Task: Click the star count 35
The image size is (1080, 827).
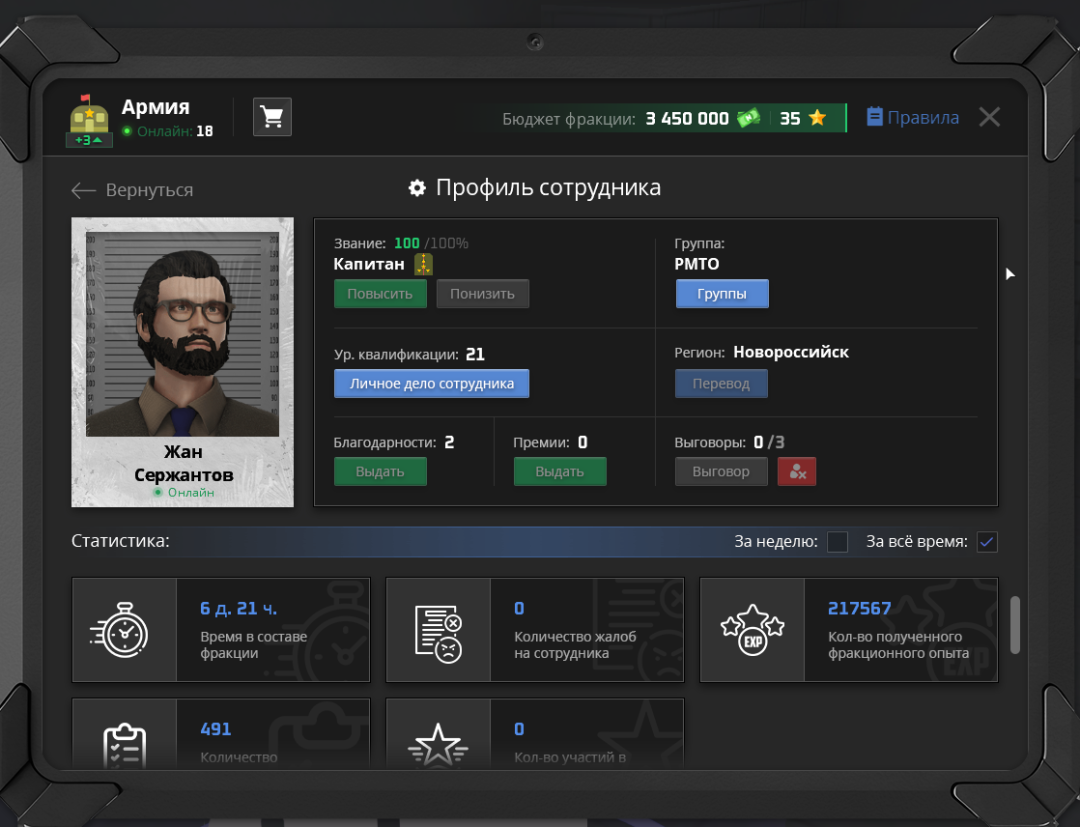Action: click(790, 118)
